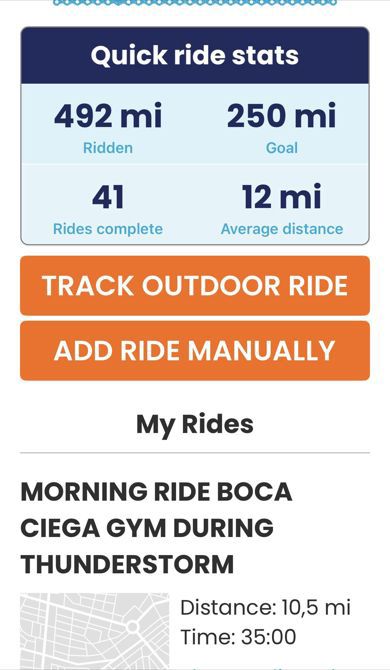Select the 250 mi Goal stat
This screenshot has width=390, height=670.
282,127
